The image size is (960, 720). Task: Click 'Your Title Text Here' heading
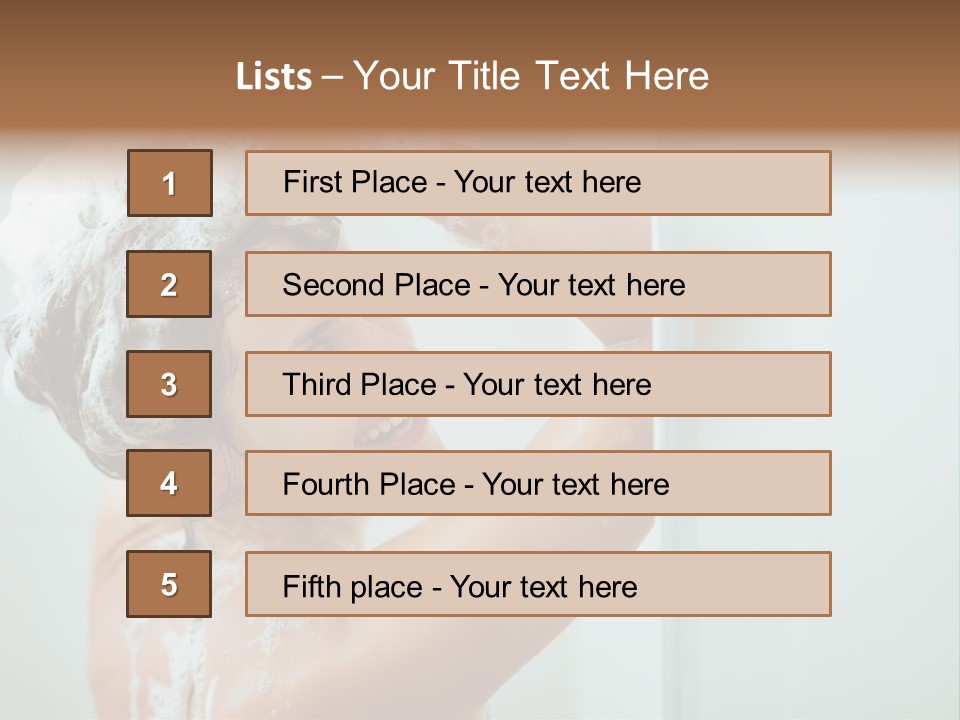(x=531, y=76)
